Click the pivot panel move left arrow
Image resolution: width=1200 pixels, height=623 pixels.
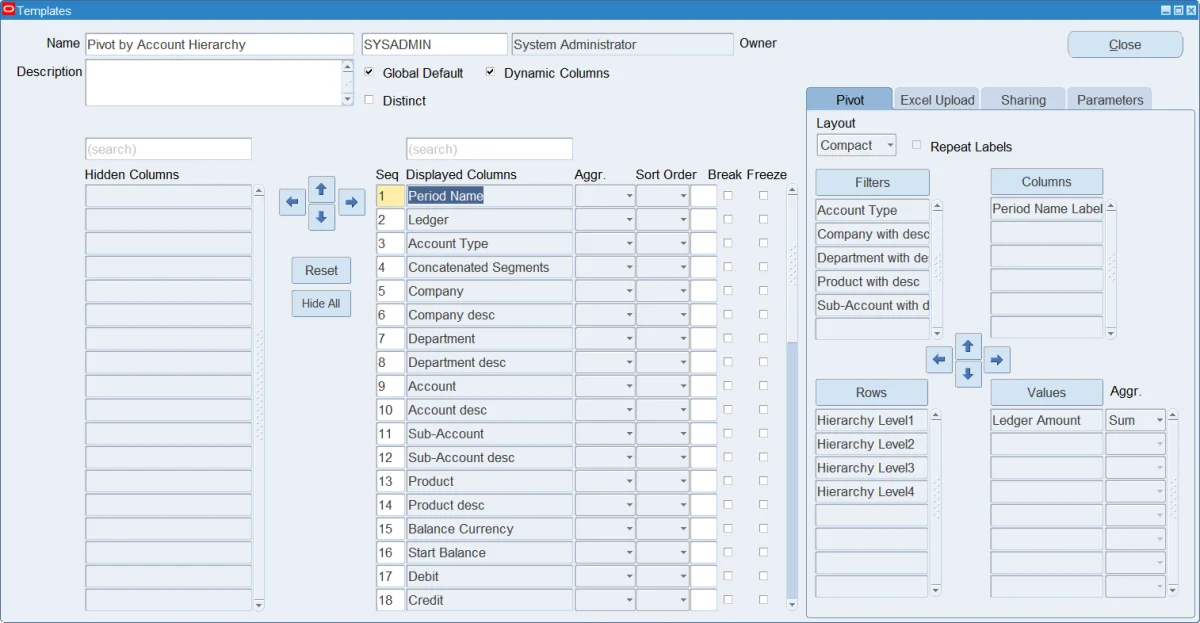[x=939, y=360]
